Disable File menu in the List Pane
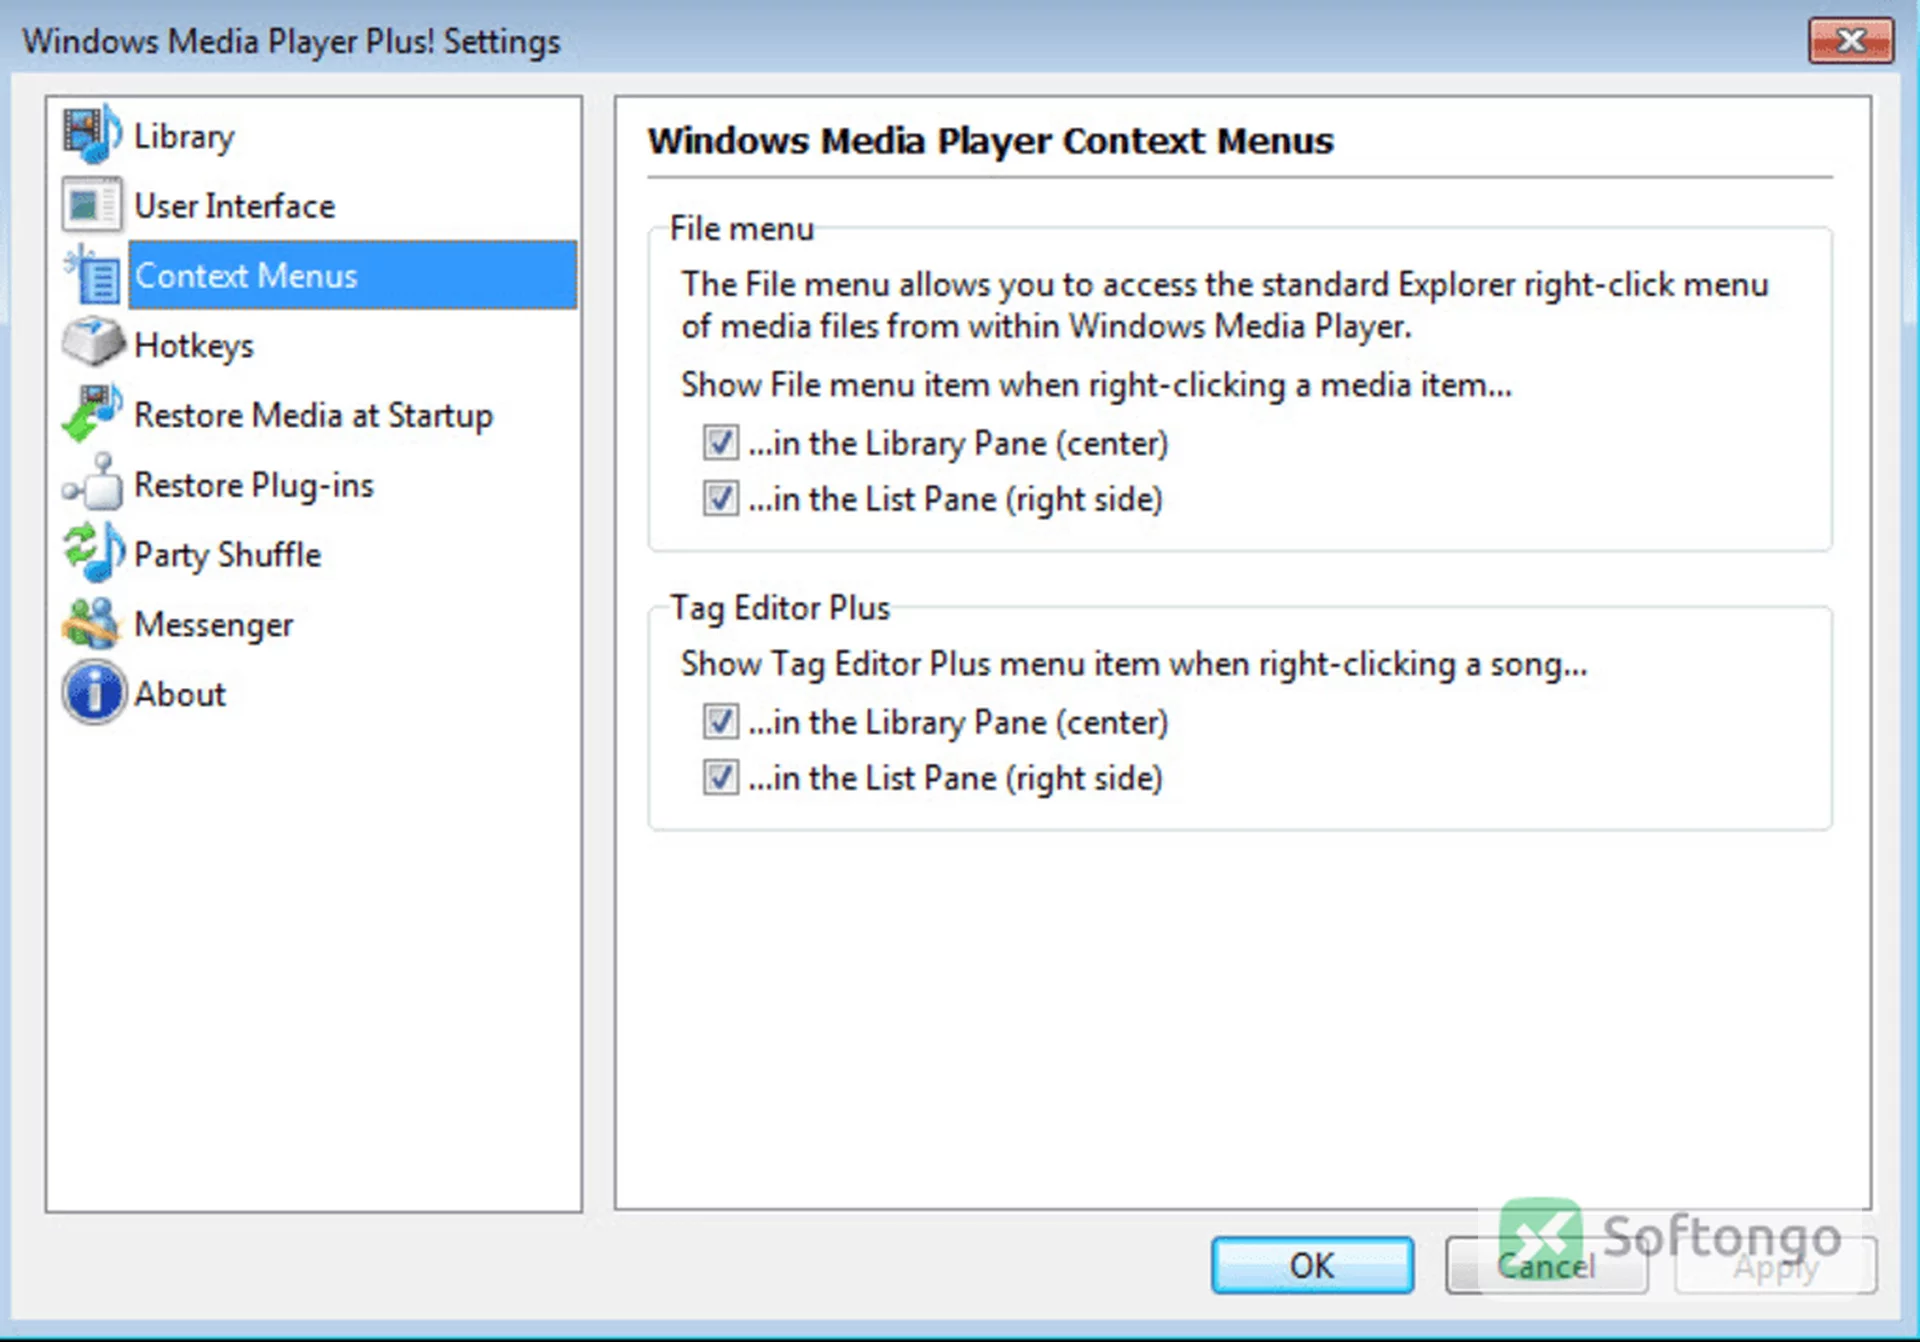The width and height of the screenshot is (1920, 1342). (x=720, y=498)
